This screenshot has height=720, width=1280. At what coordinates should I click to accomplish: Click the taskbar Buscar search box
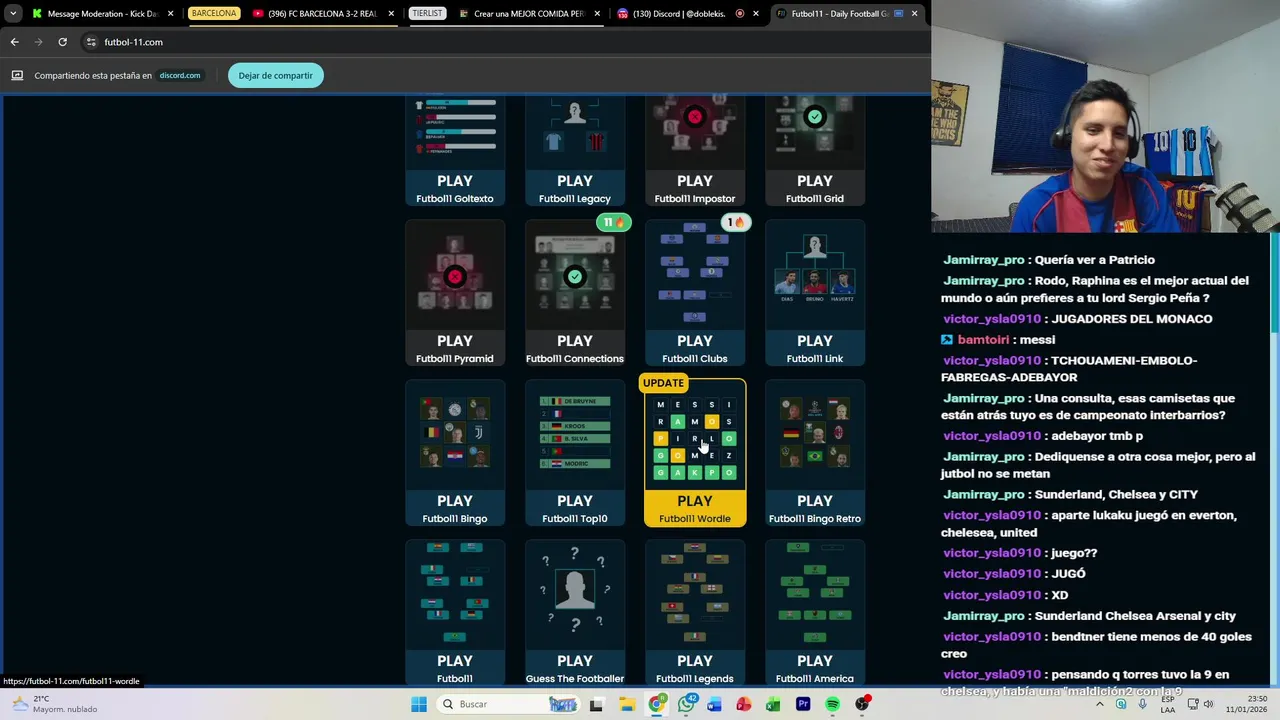(509, 704)
